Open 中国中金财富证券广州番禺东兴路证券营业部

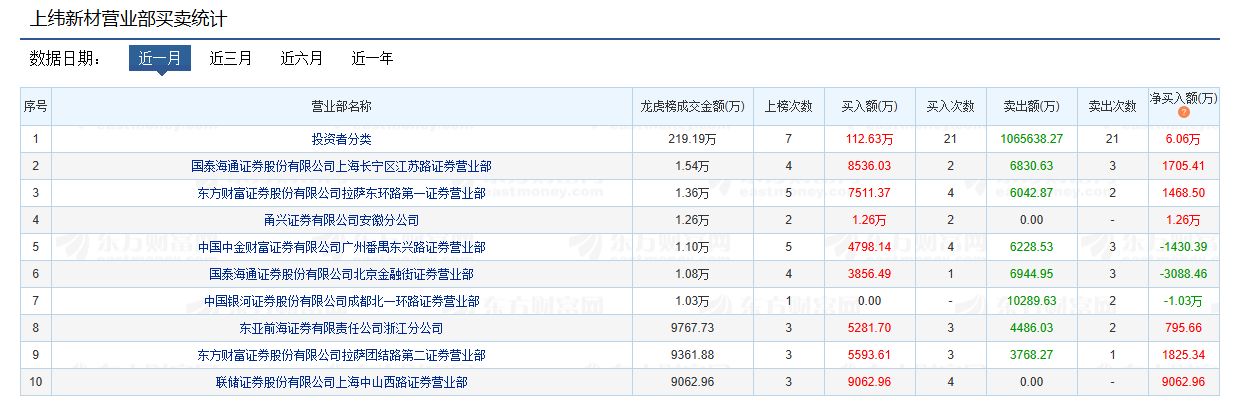click(x=341, y=247)
